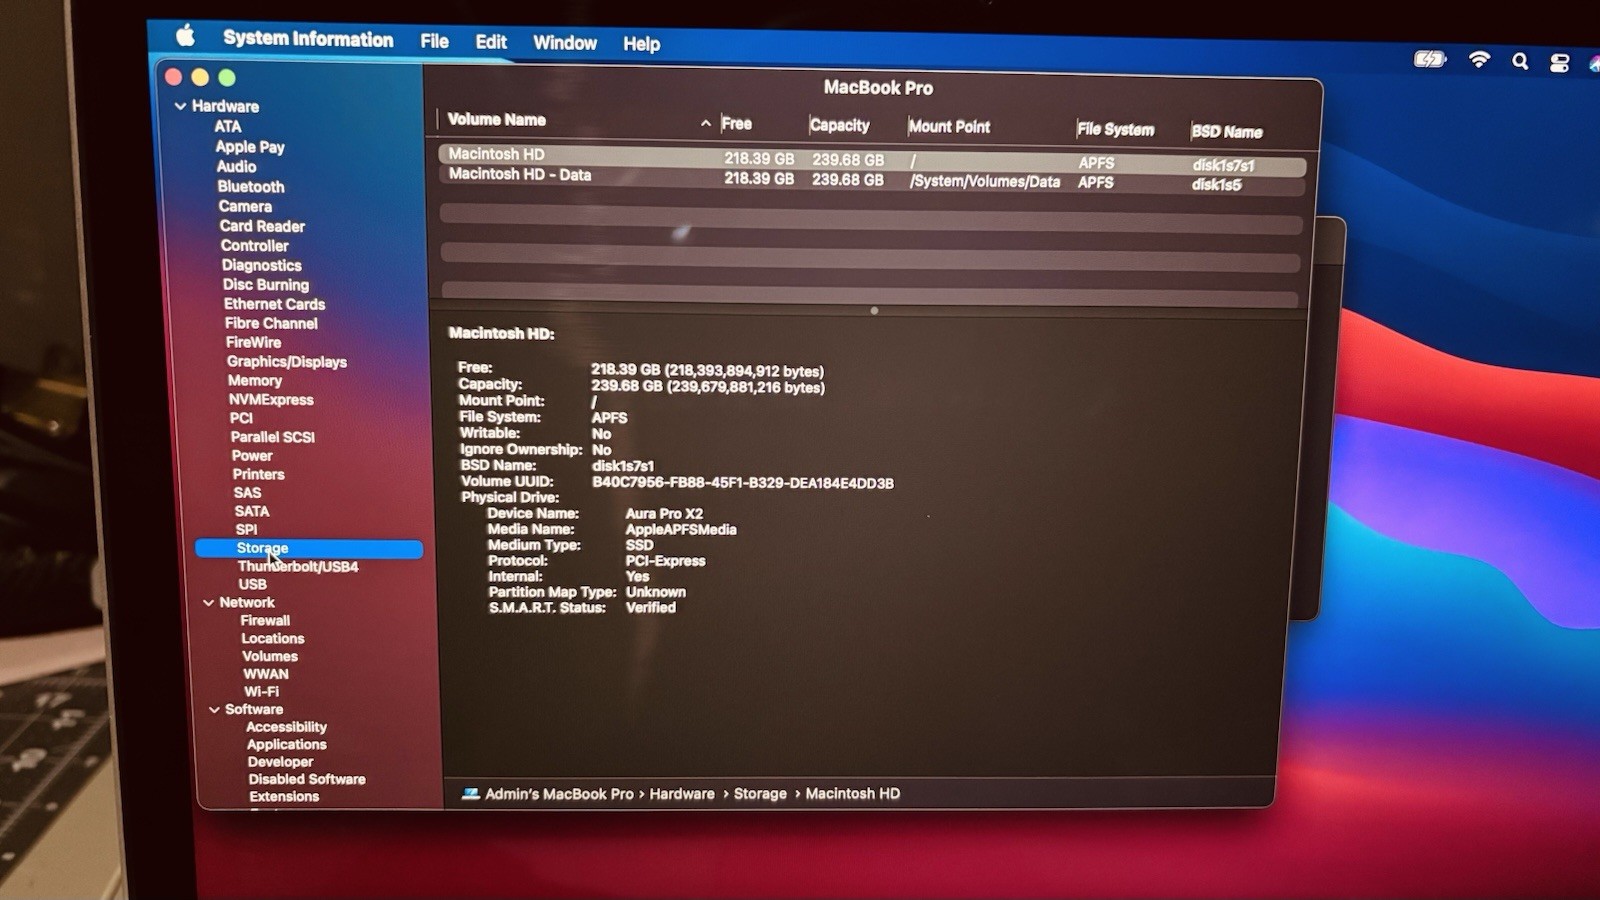Select Firewall under Network
This screenshot has height=900, width=1600.
pos(265,621)
